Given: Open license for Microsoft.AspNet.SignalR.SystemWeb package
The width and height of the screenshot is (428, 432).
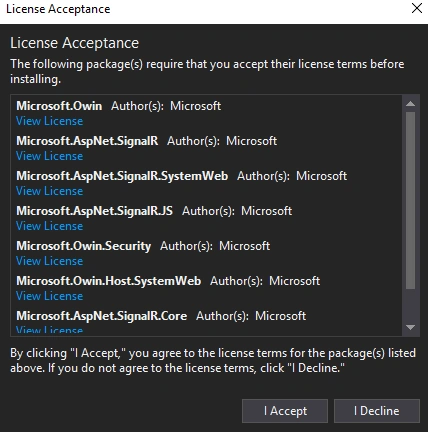Looking at the screenshot, I should point(49,191).
